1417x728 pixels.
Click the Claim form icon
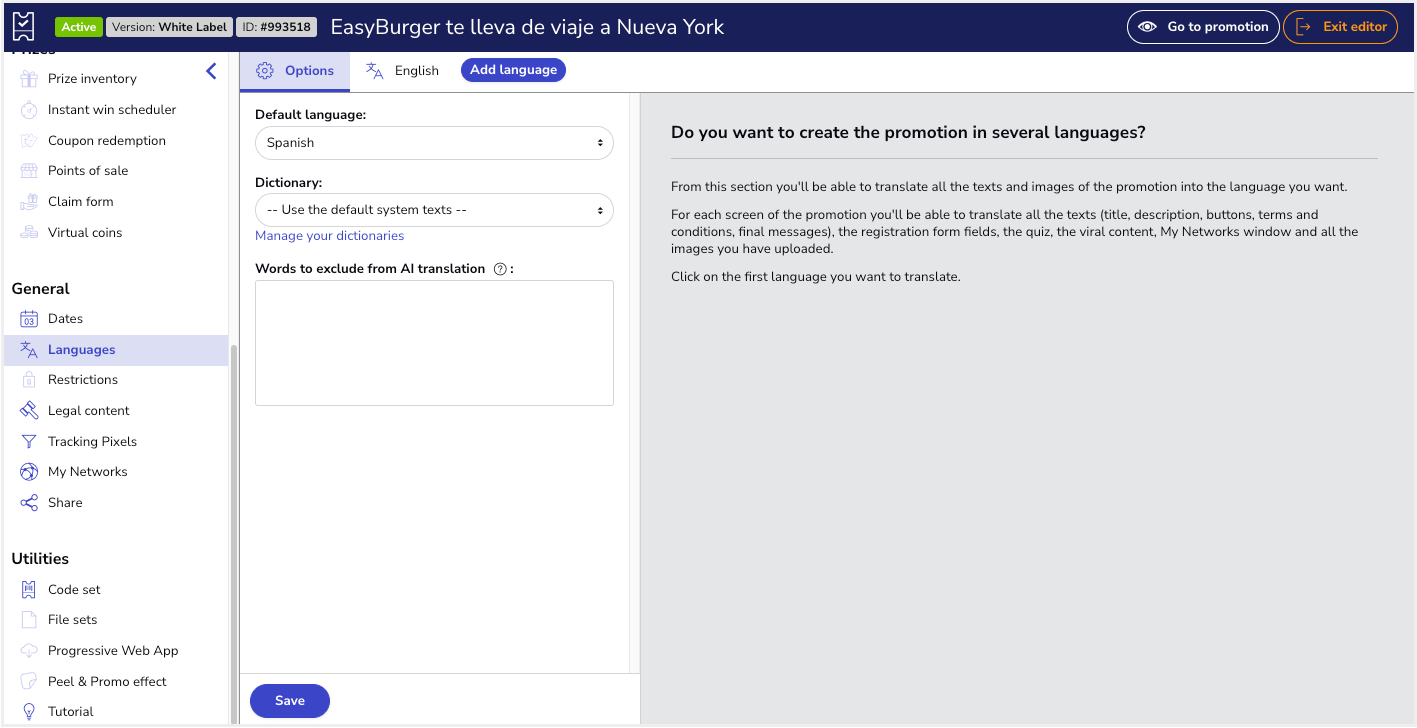pos(29,202)
